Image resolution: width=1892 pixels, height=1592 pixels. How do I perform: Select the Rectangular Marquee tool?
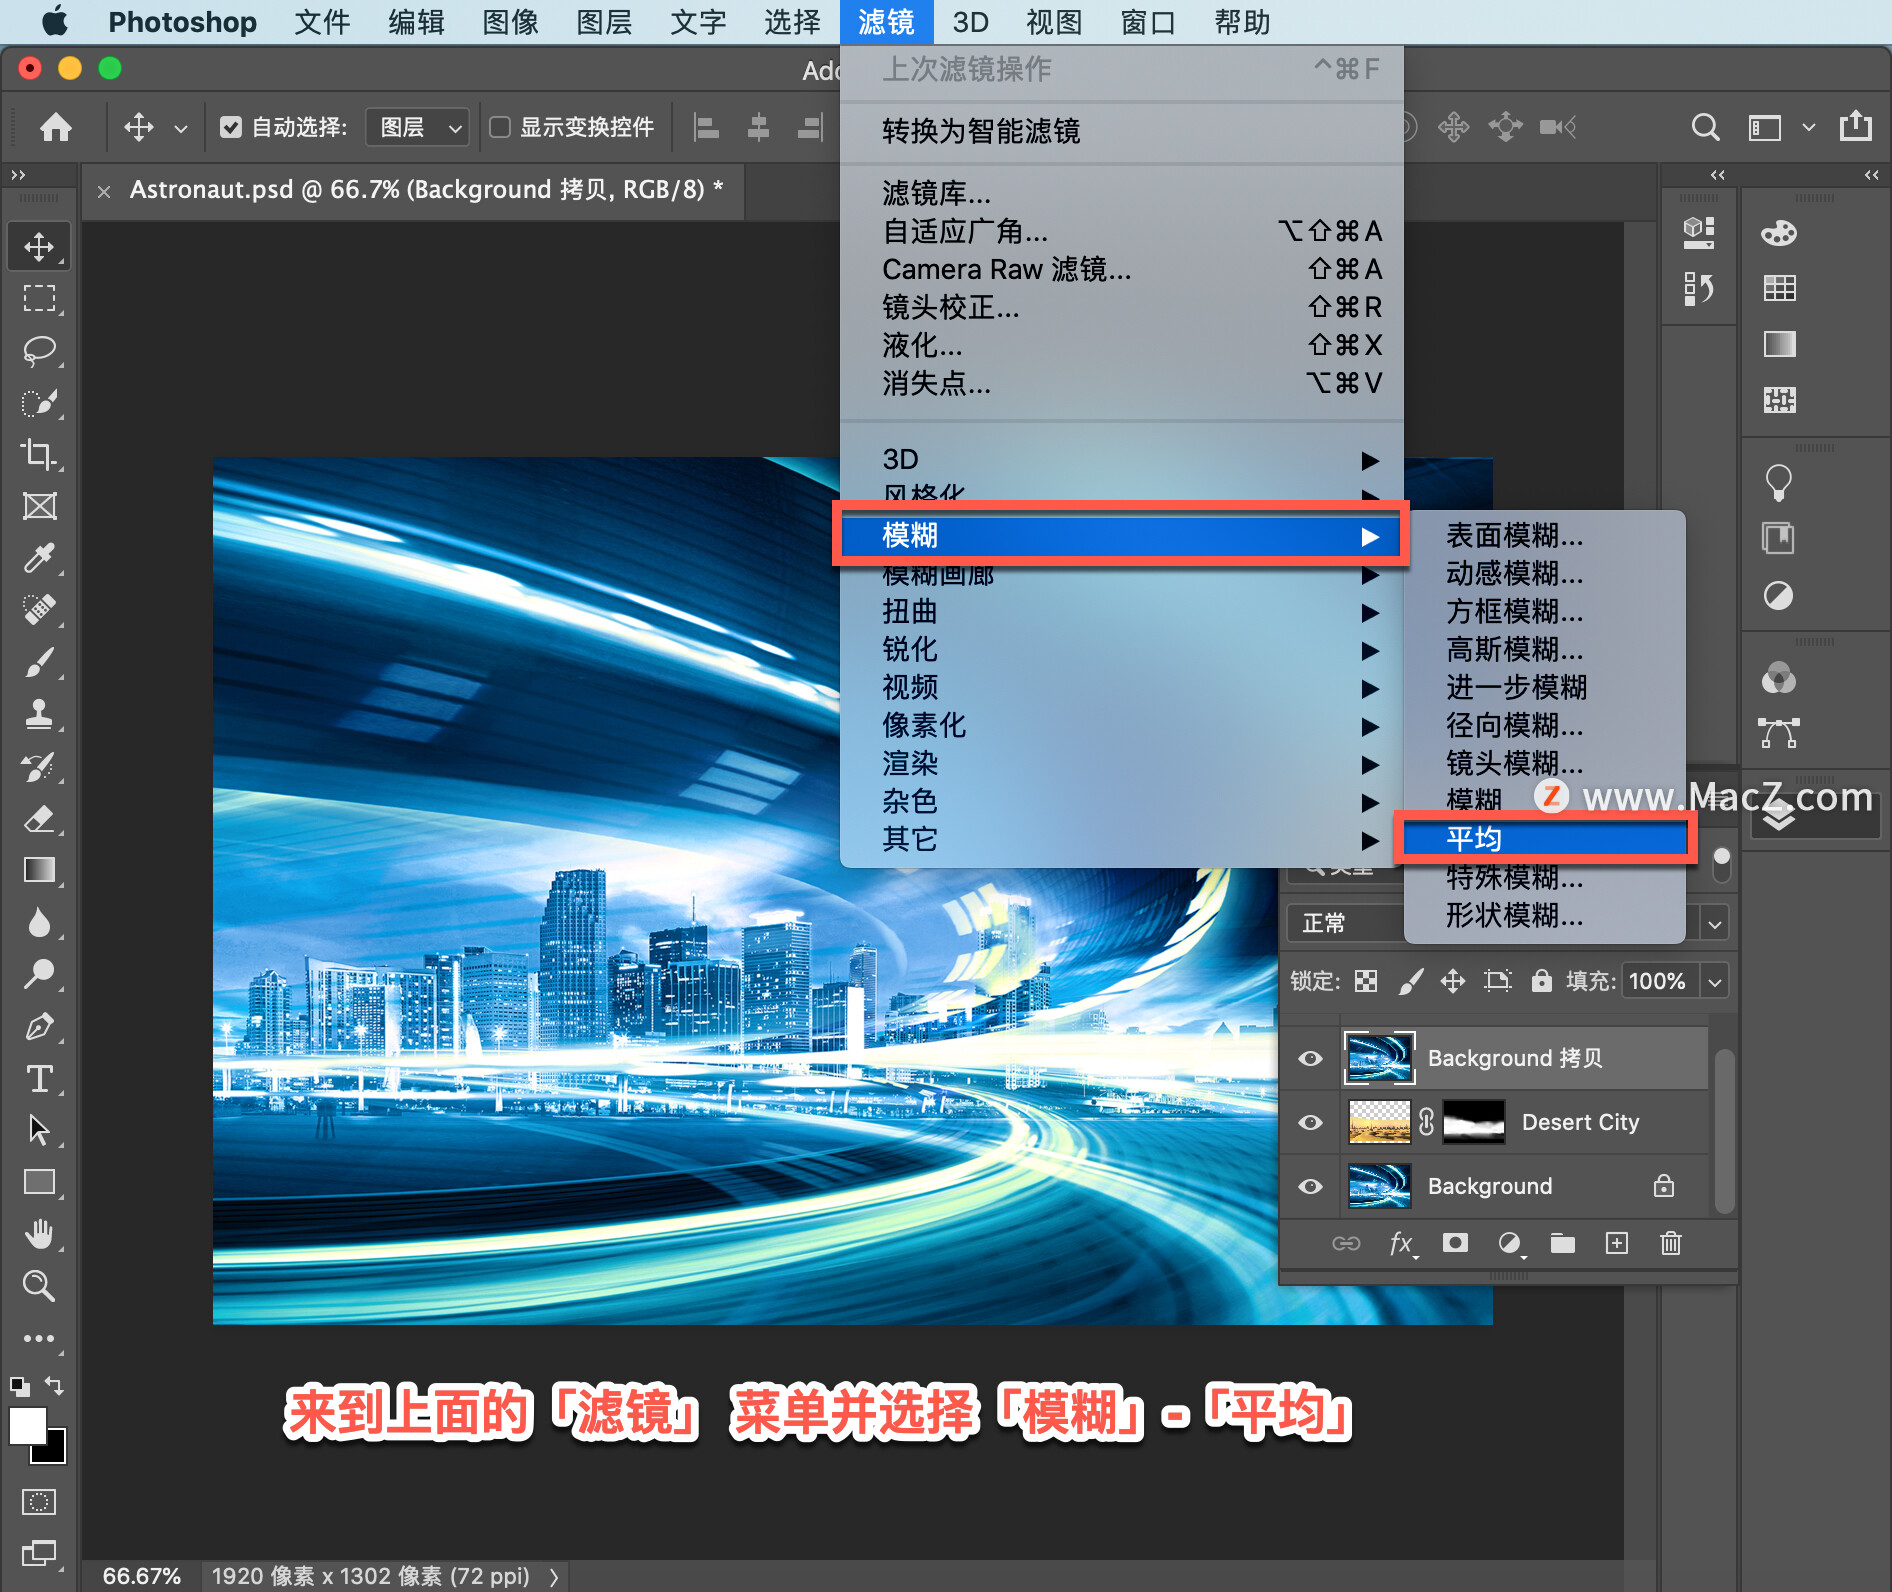tap(39, 298)
